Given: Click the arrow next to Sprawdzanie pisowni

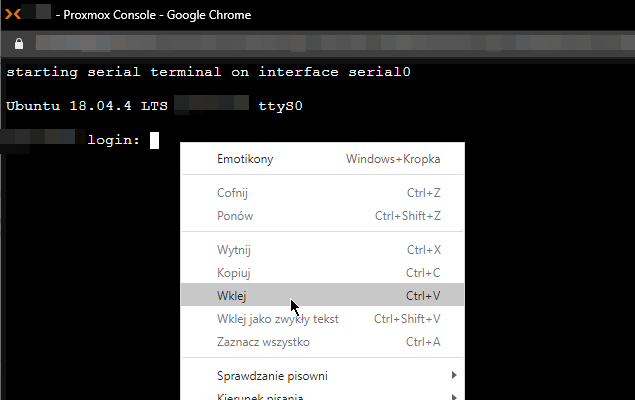Looking at the screenshot, I should point(454,376).
